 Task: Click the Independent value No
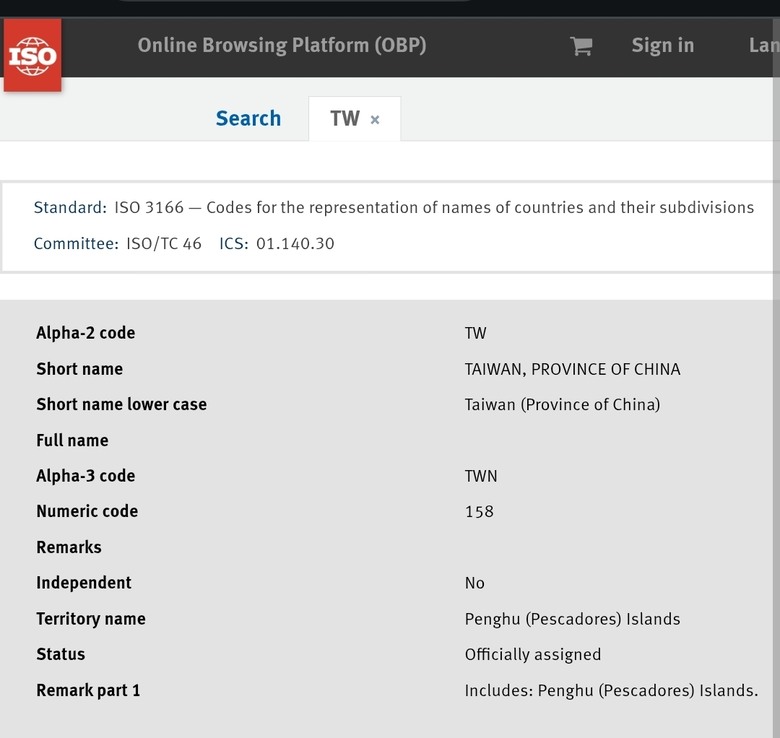coord(475,583)
